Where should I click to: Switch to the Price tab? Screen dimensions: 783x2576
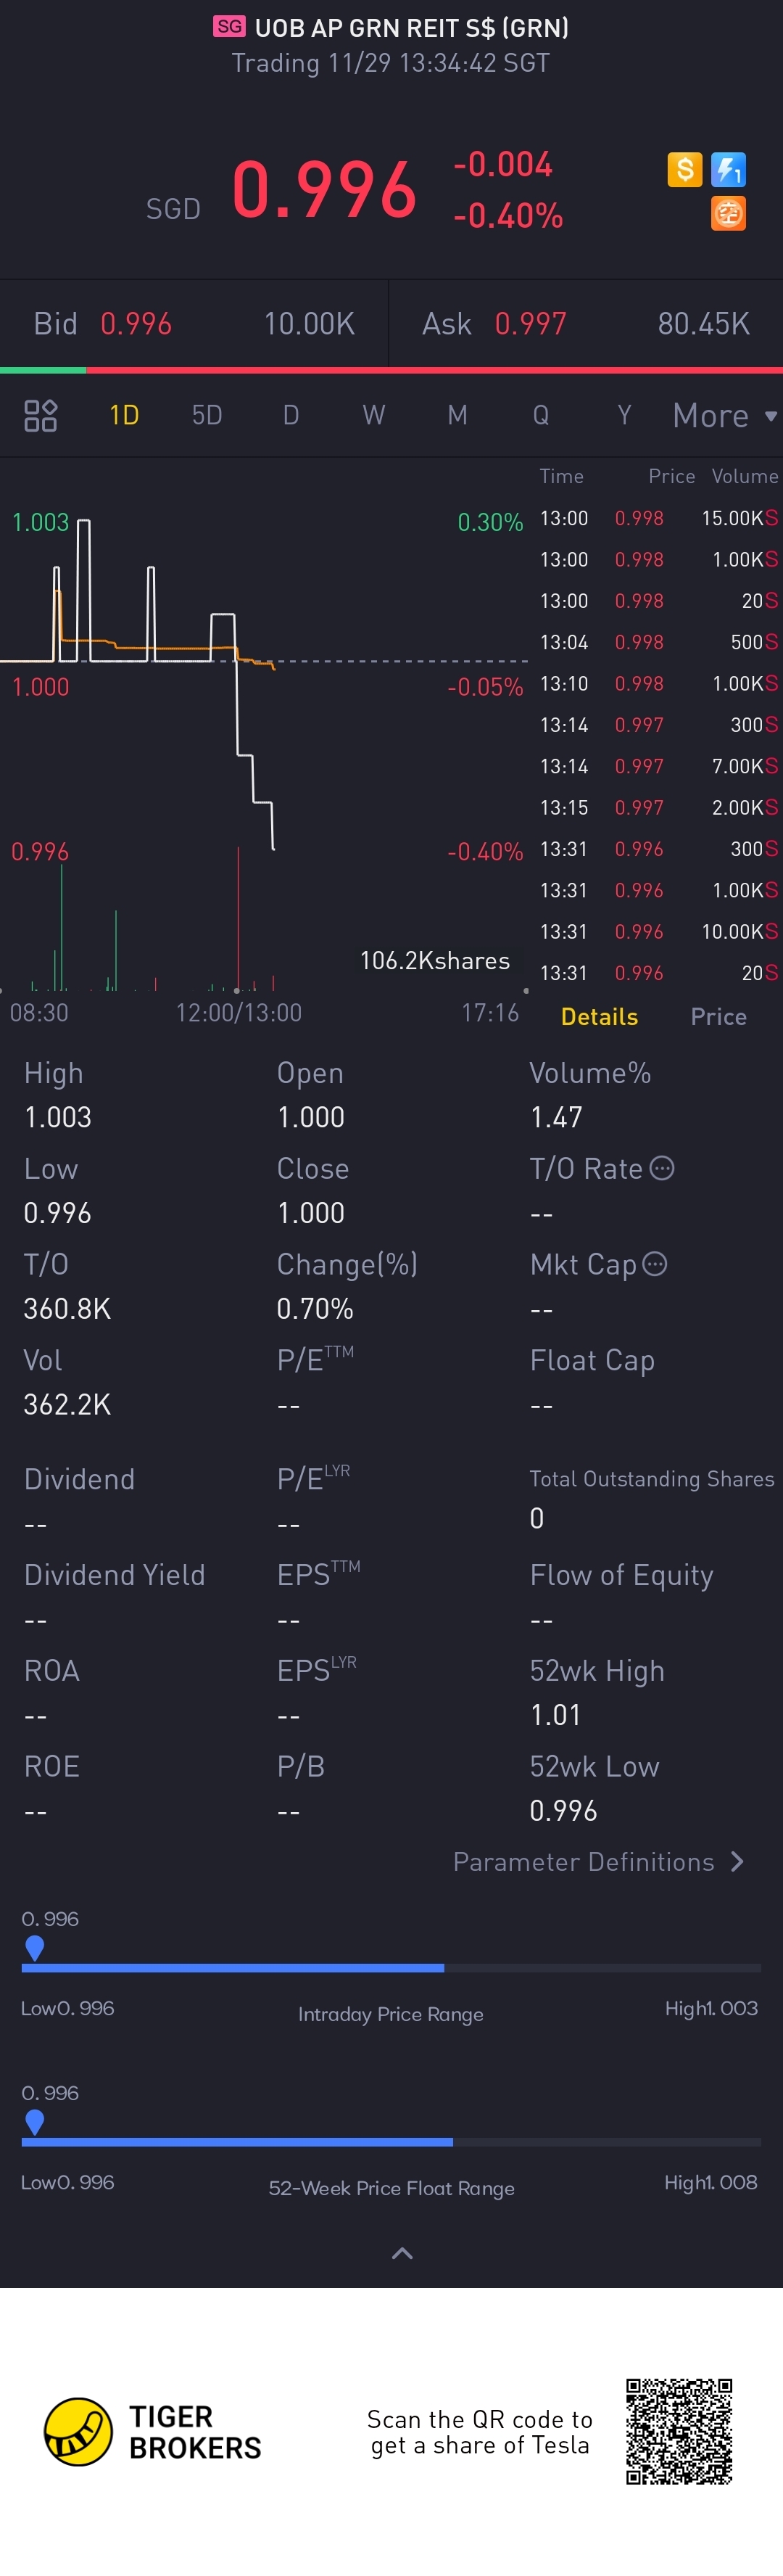pyautogui.click(x=718, y=1017)
